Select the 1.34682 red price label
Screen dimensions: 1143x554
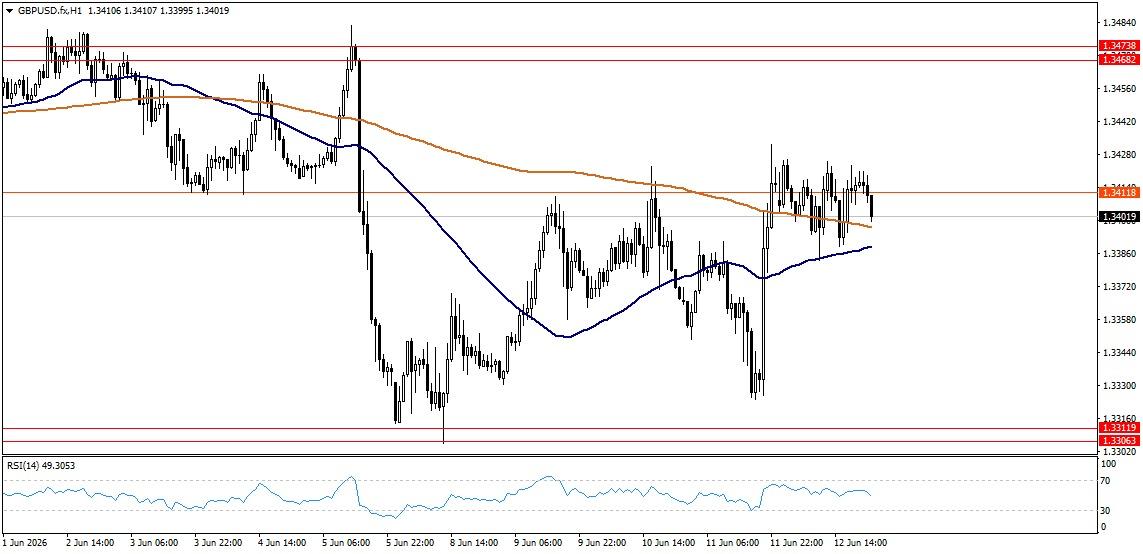tap(1120, 61)
